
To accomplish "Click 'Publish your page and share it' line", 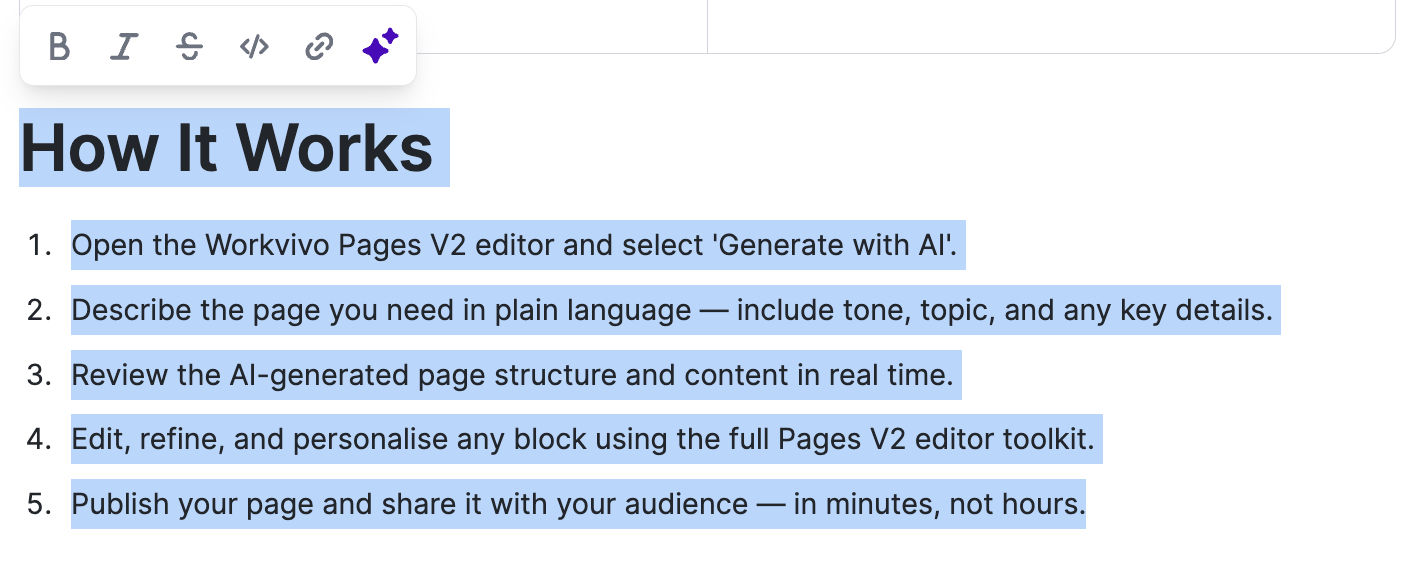I will click(578, 504).
